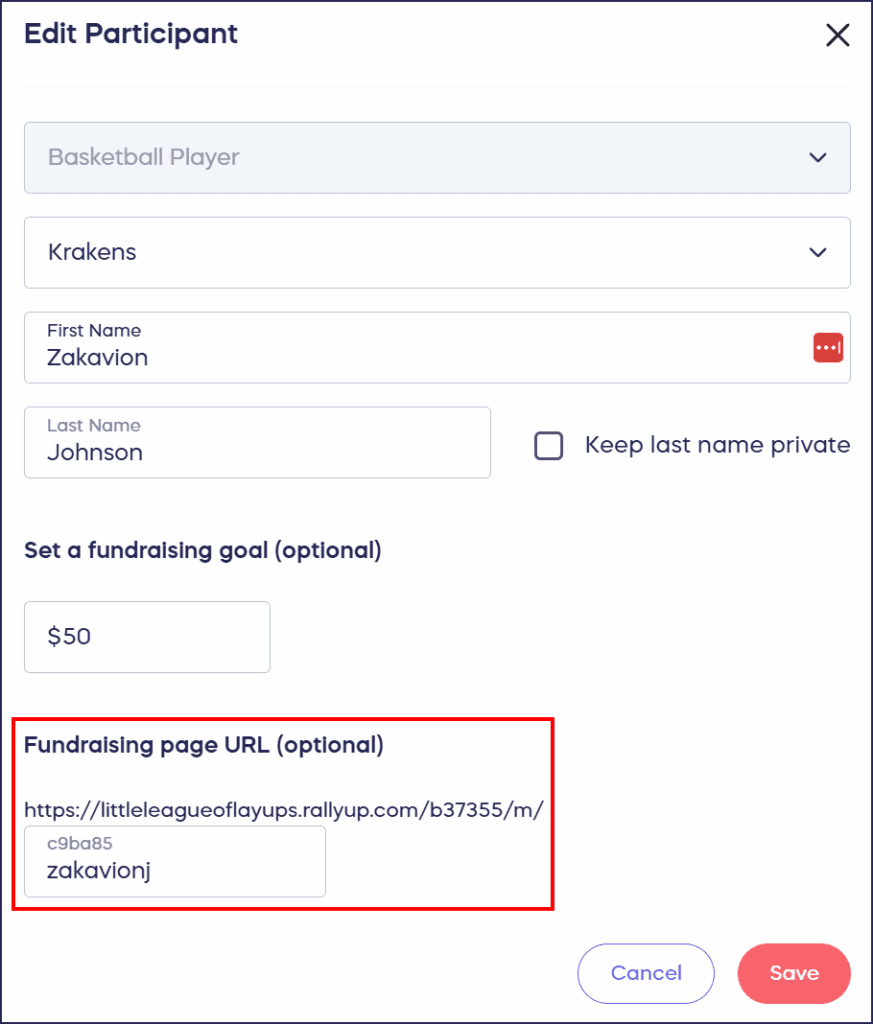Viewport: 873px width, 1024px height.
Task: Click the Edit Participant dialog title
Action: click(x=130, y=33)
